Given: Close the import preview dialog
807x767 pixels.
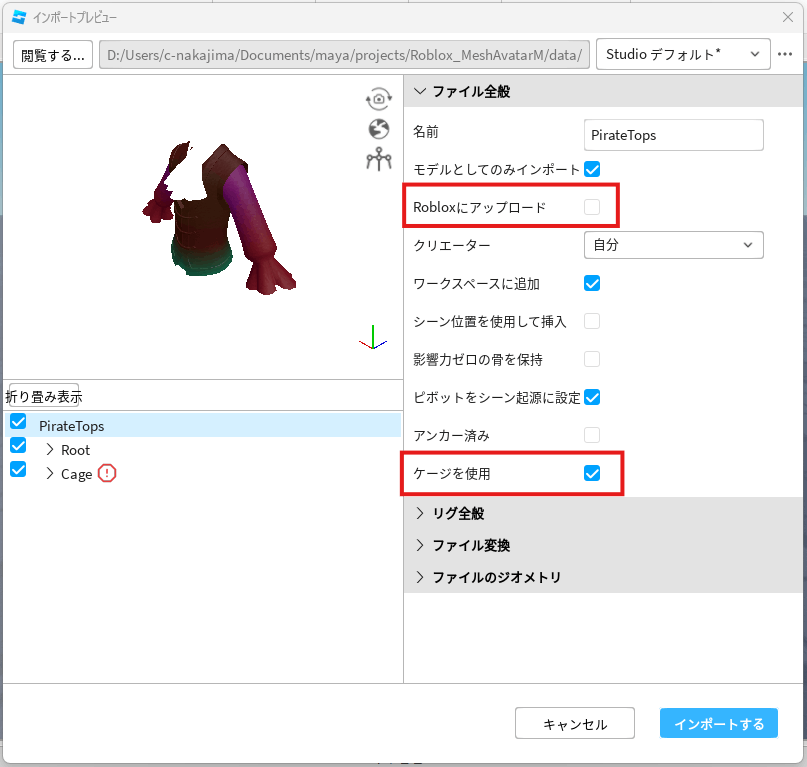Looking at the screenshot, I should (787, 18).
